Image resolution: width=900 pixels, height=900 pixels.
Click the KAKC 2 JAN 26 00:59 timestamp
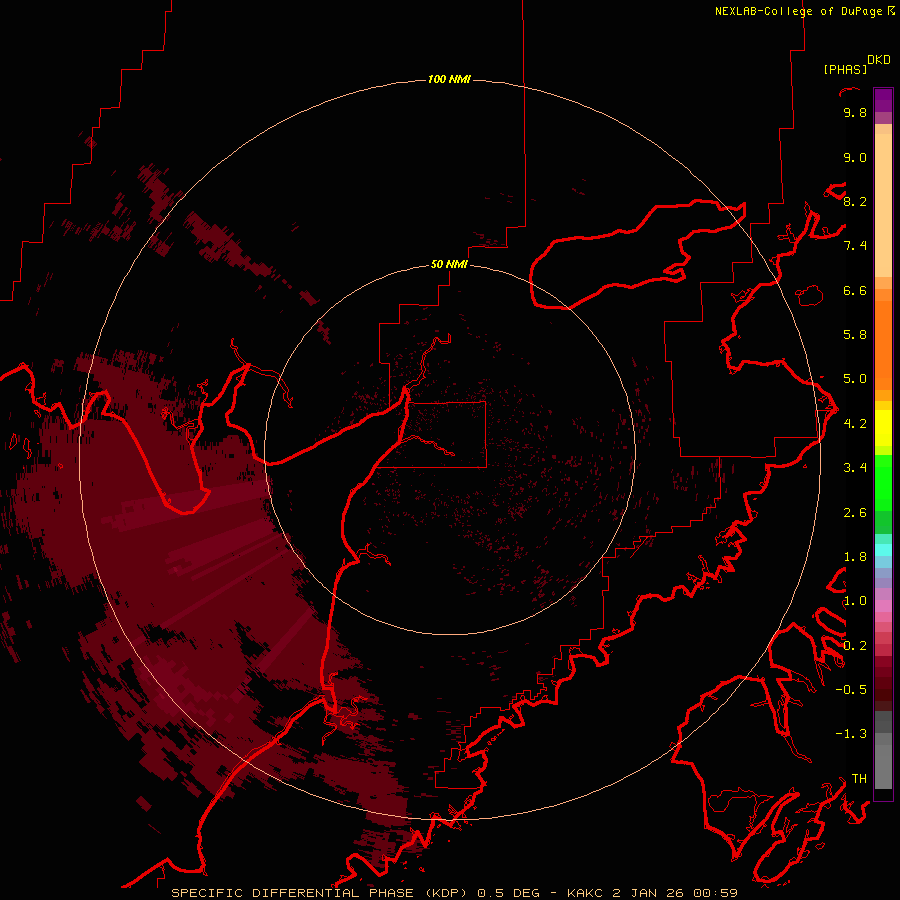pos(652,893)
